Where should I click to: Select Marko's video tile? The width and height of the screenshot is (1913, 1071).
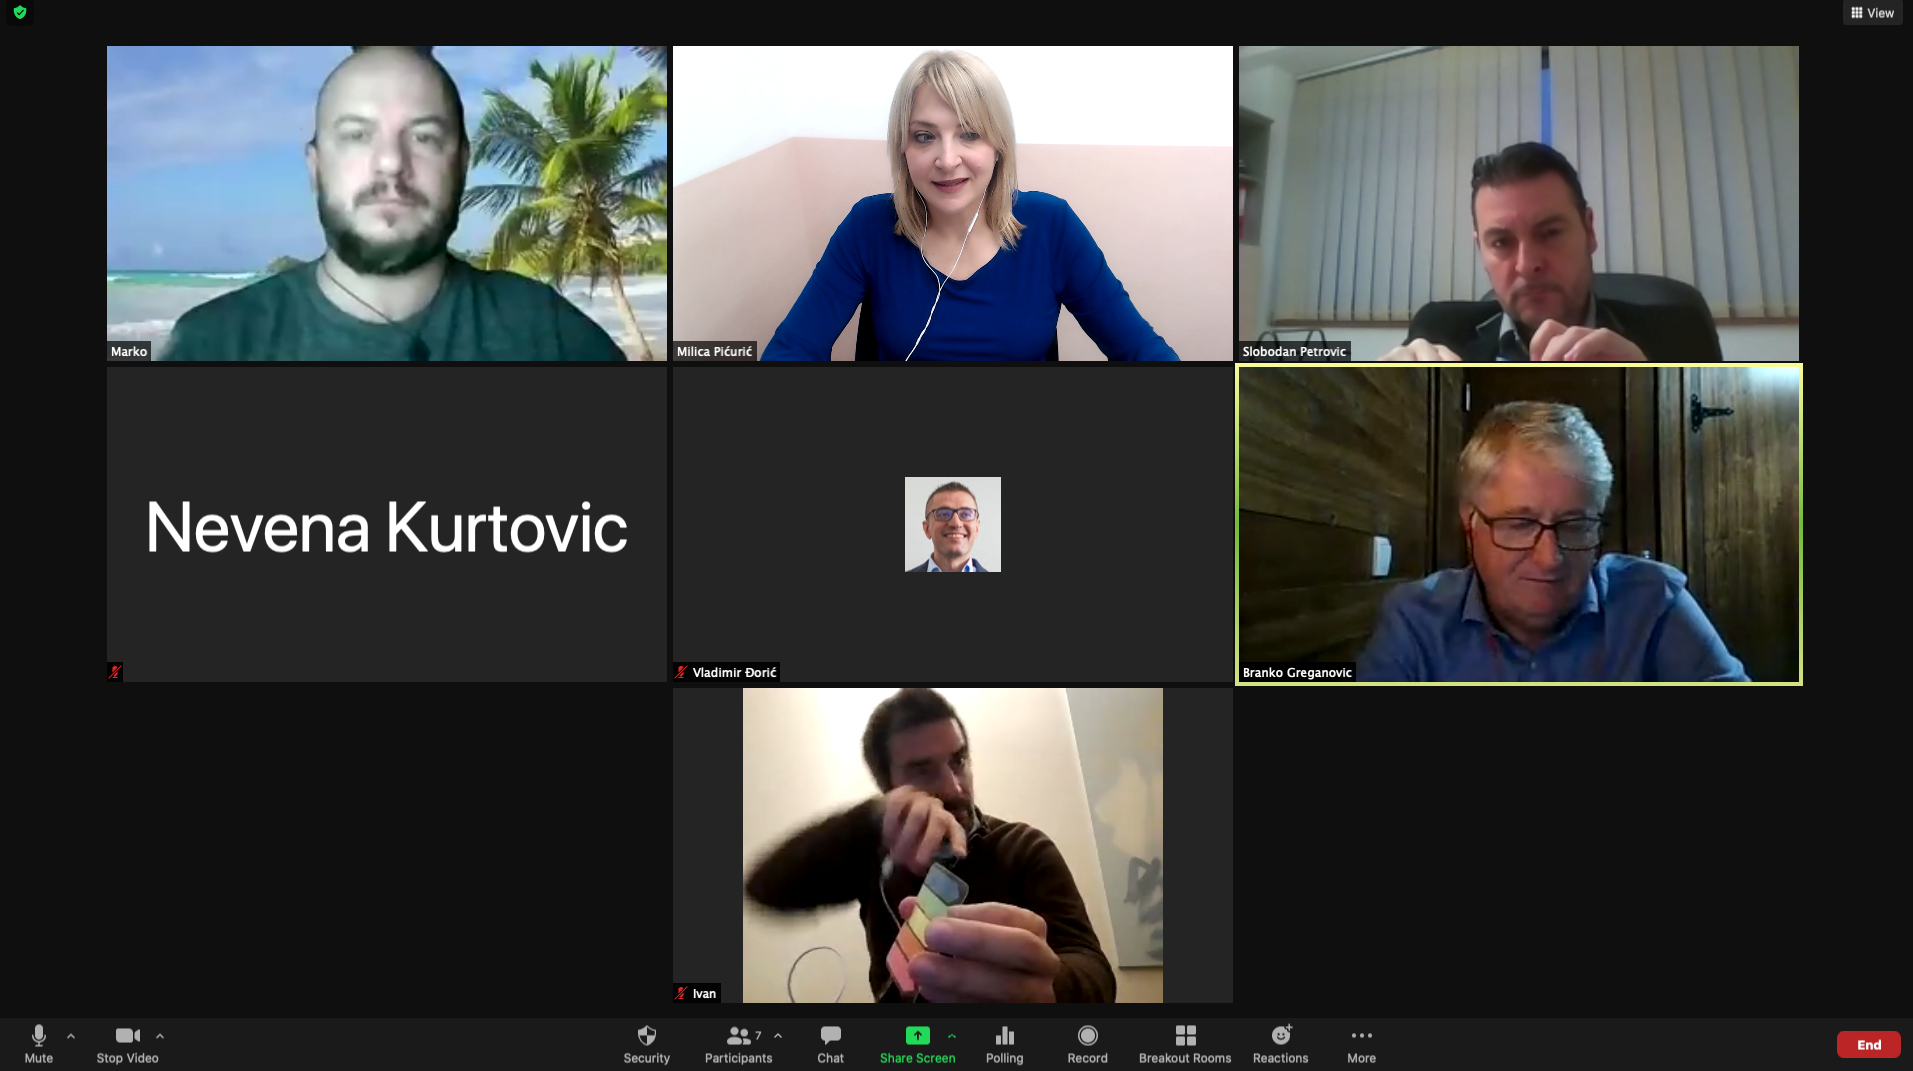click(x=386, y=203)
